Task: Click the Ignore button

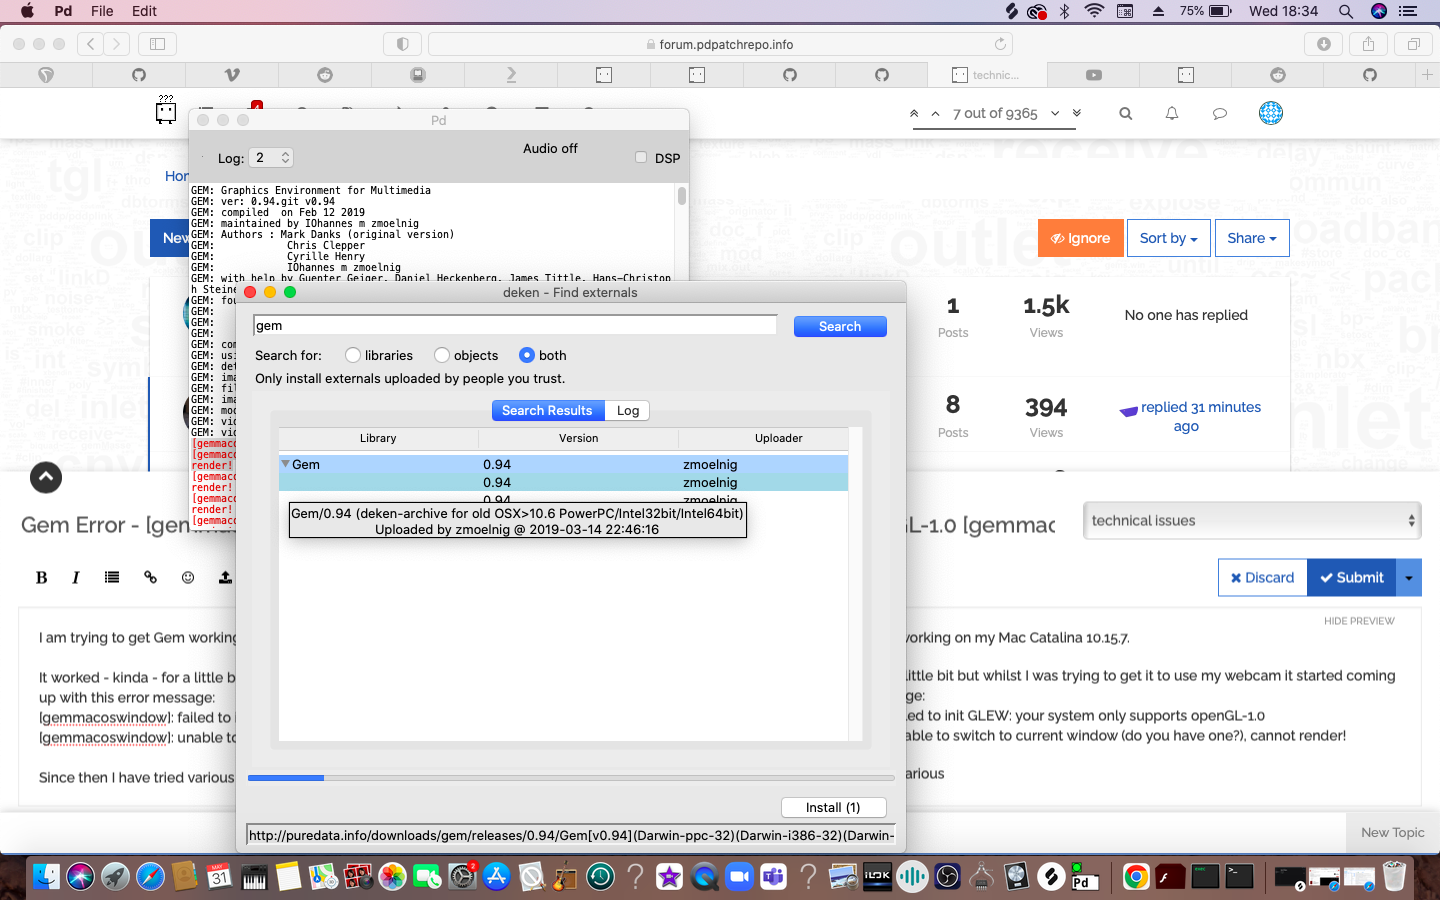Action: (x=1080, y=238)
